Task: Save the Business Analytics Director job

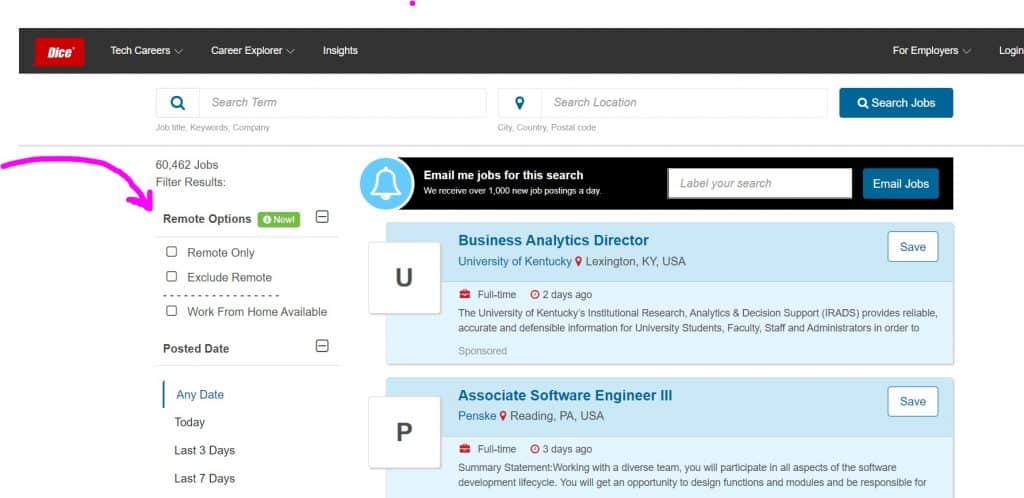Action: [912, 247]
